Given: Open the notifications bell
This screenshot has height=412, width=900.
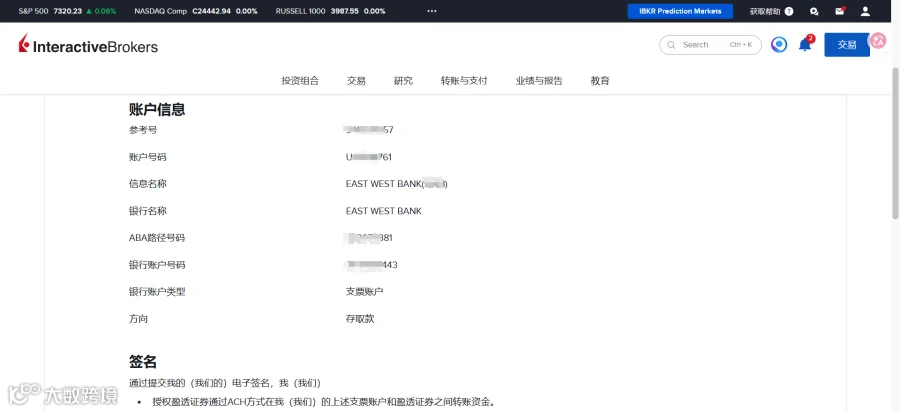Looking at the screenshot, I should pos(806,44).
